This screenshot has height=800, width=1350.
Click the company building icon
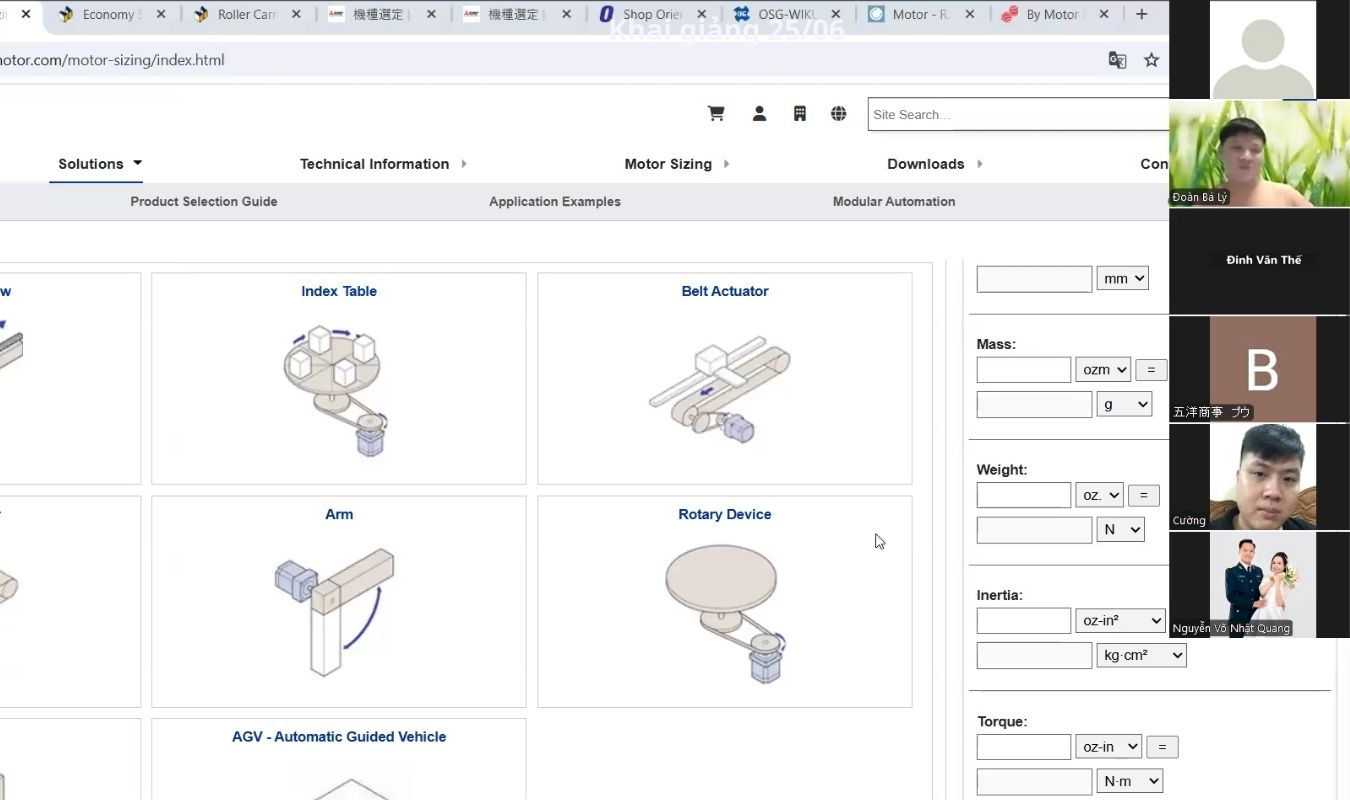[799, 114]
